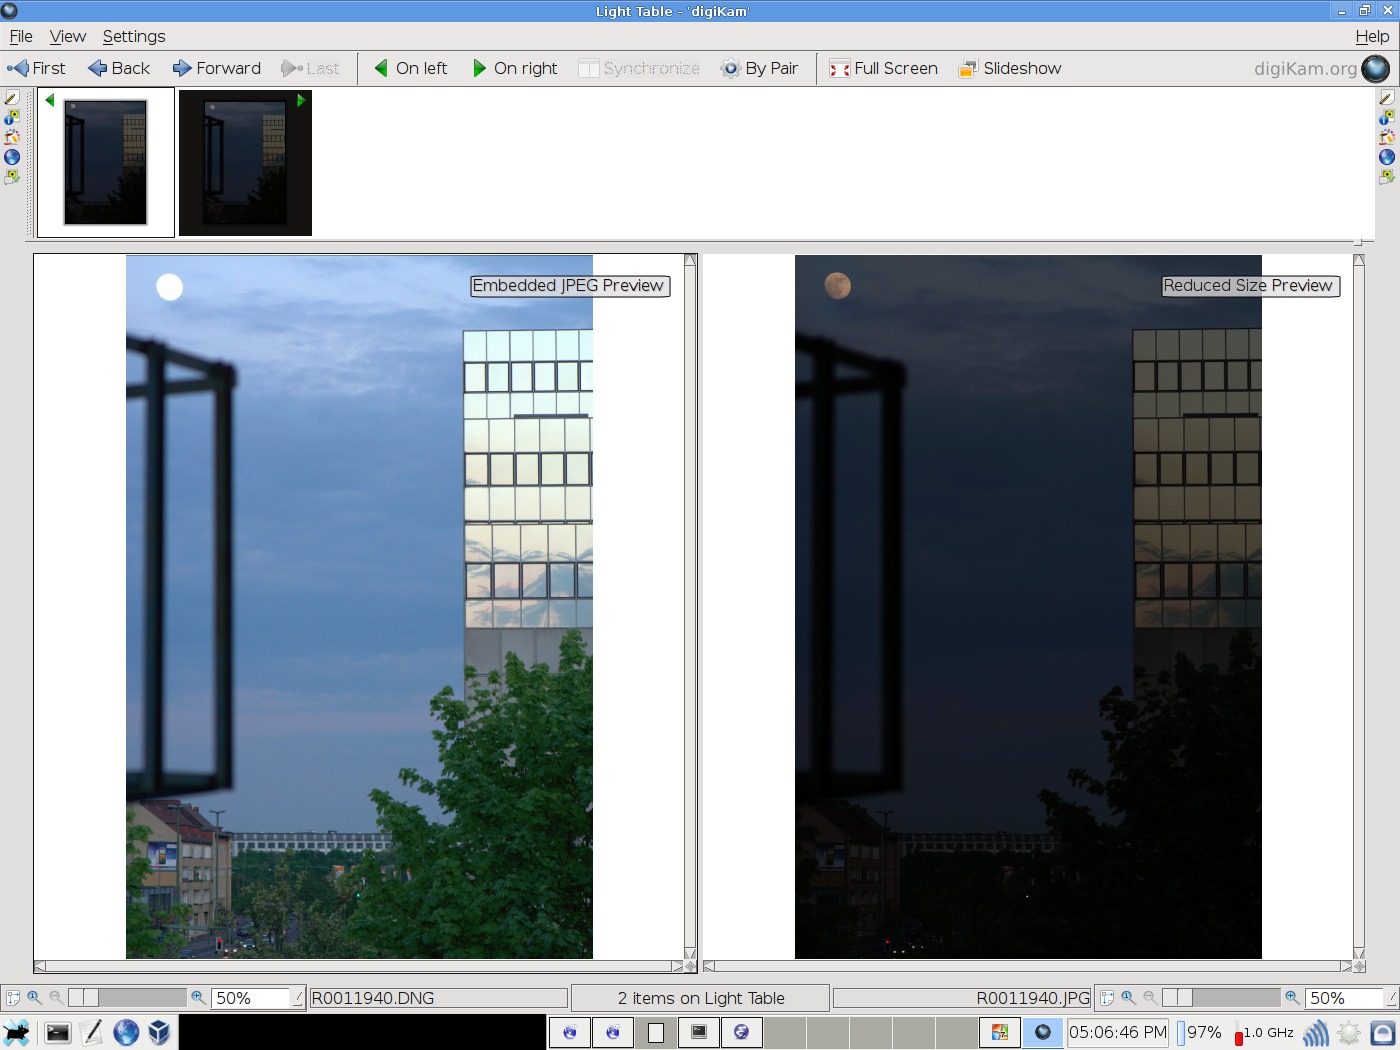Open the Settings menu
1400x1050 pixels.
tap(134, 36)
